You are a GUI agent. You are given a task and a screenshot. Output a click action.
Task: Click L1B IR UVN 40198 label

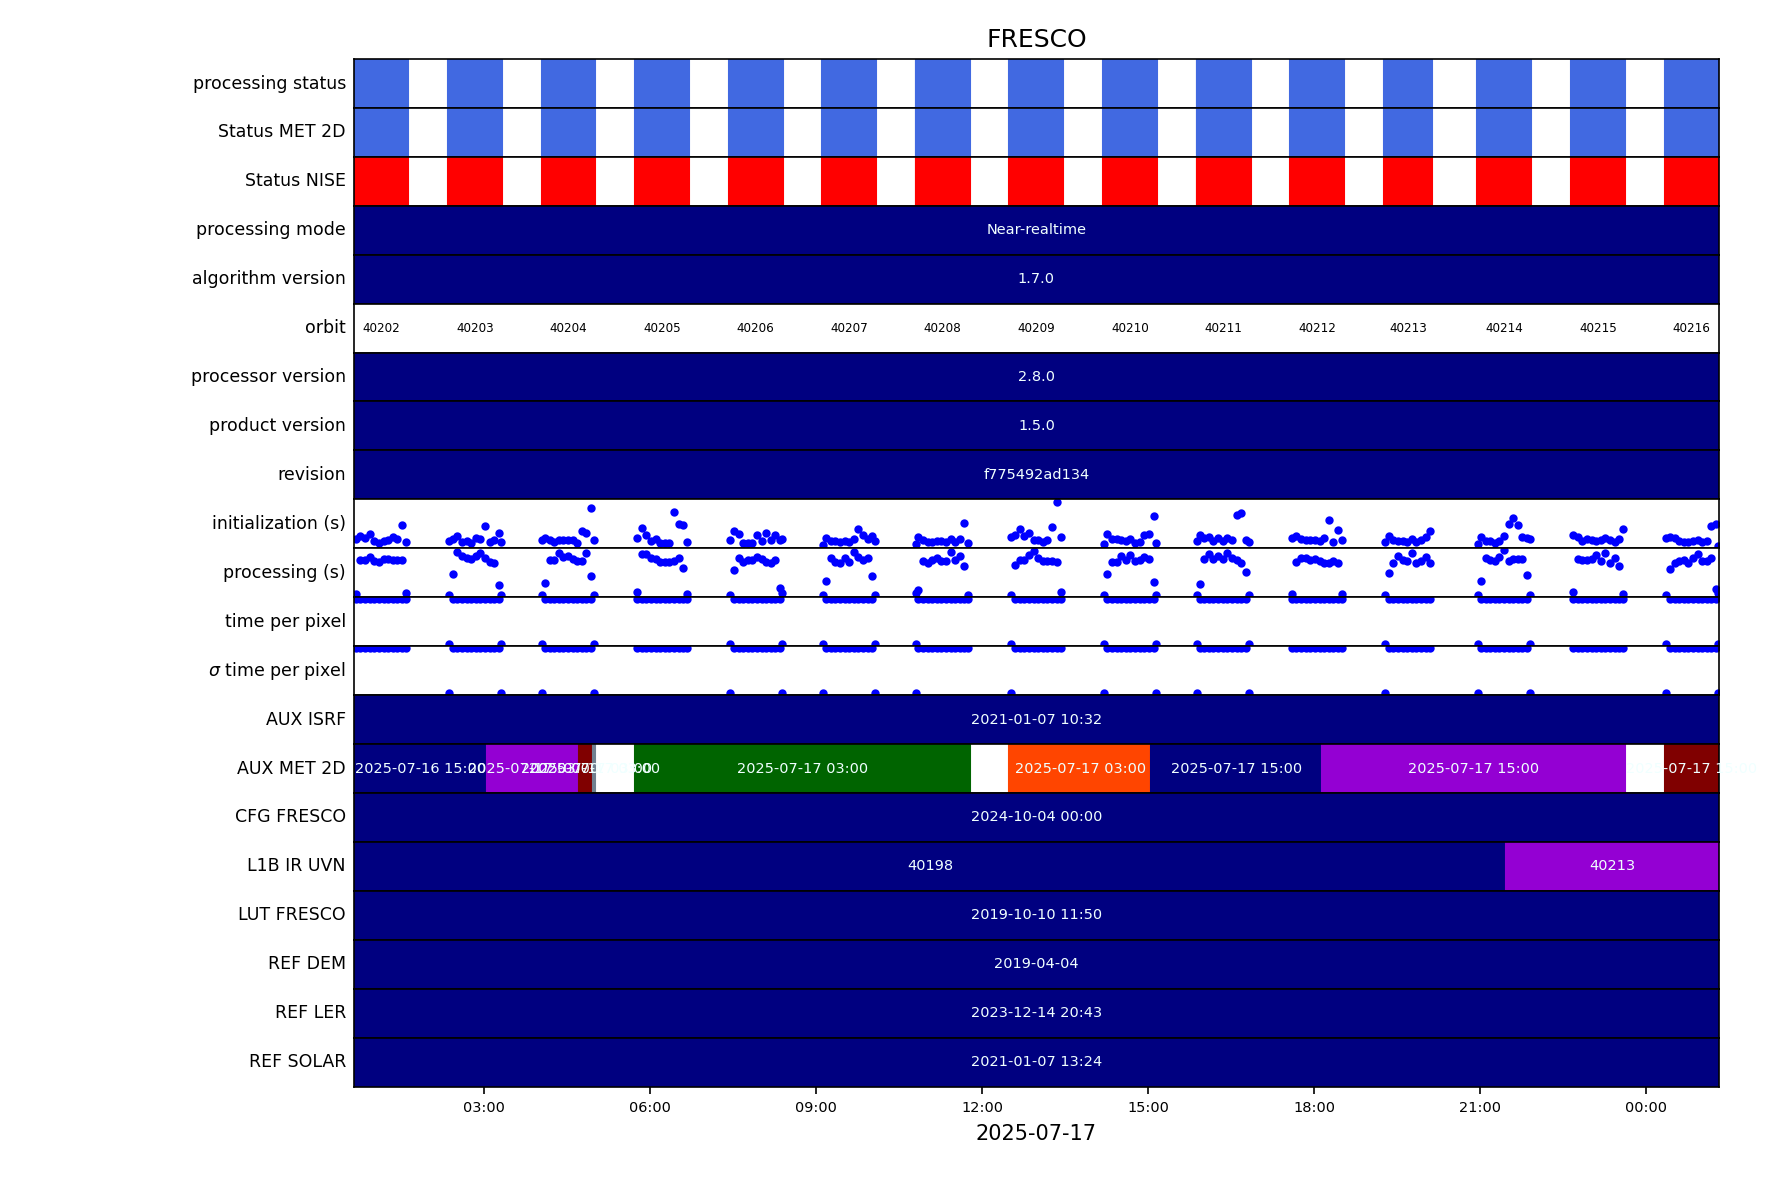click(930, 866)
